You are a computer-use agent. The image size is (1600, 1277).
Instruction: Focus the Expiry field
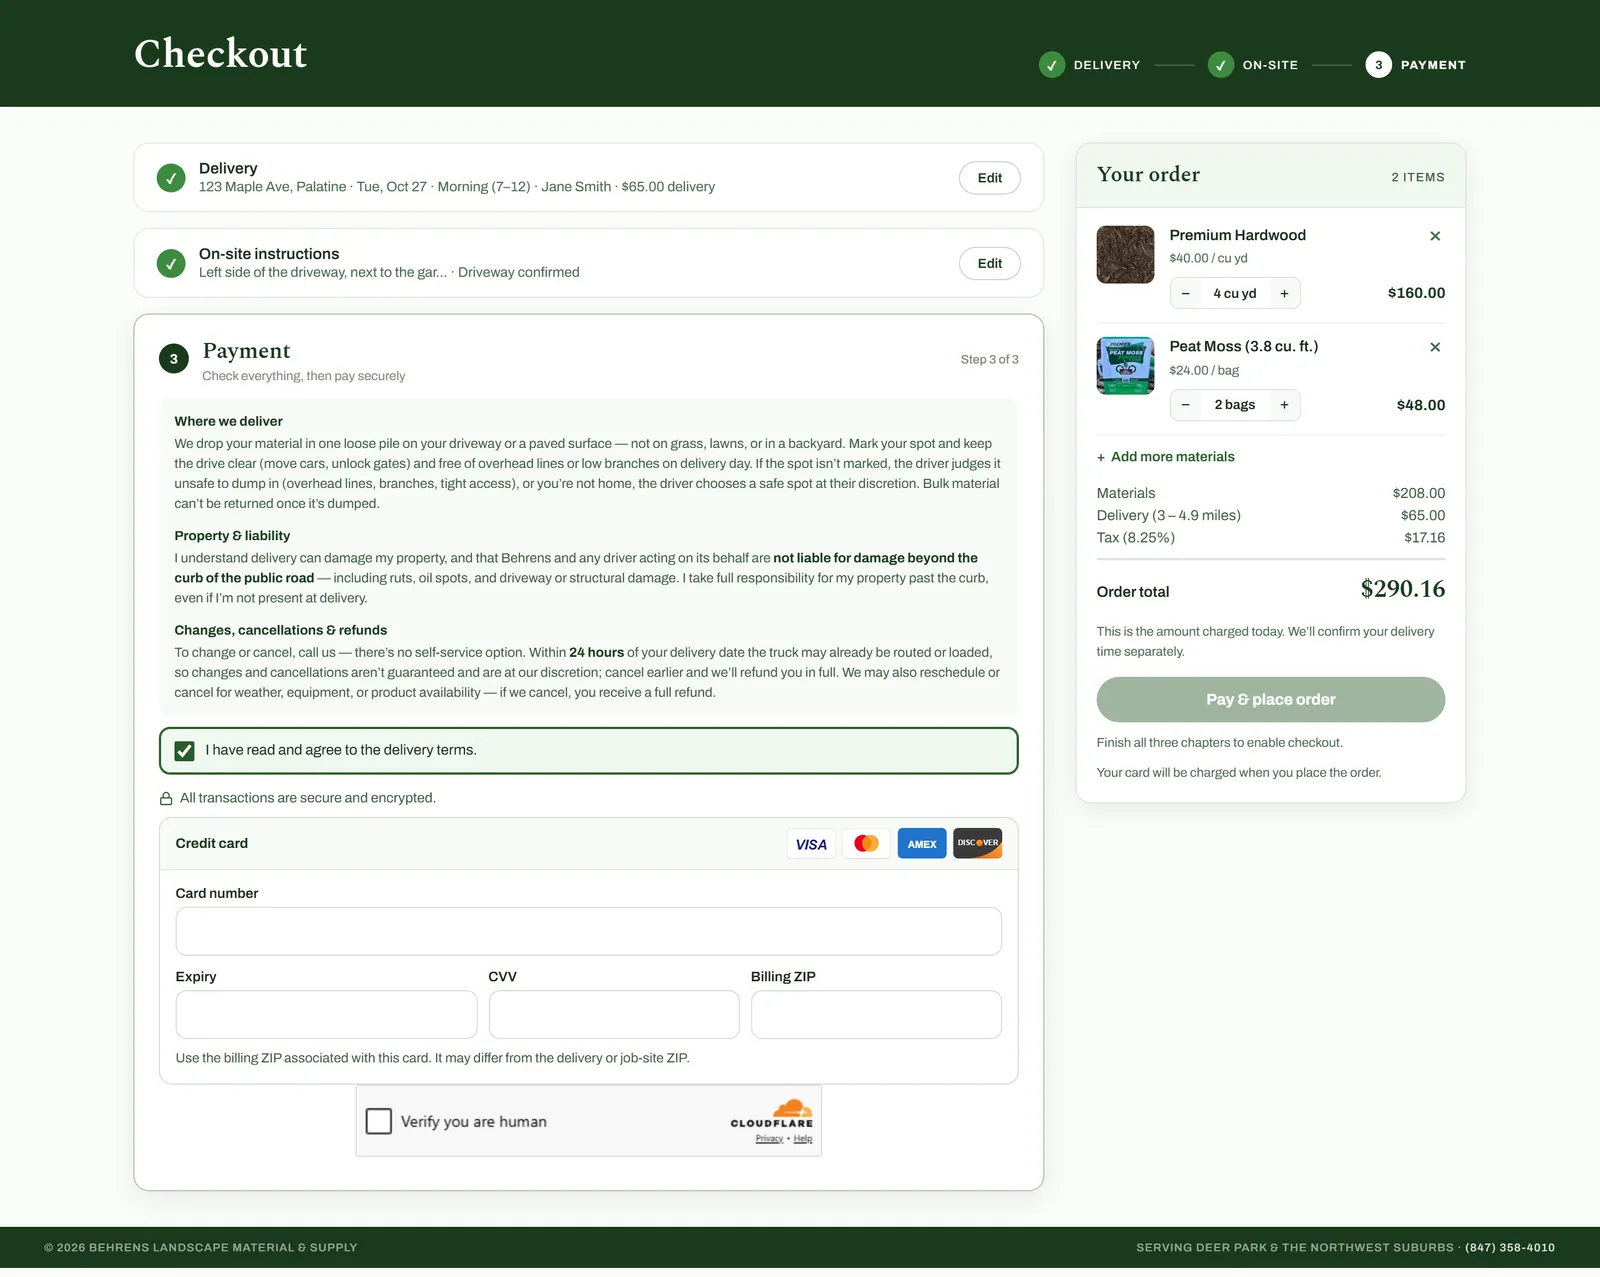(x=326, y=1015)
